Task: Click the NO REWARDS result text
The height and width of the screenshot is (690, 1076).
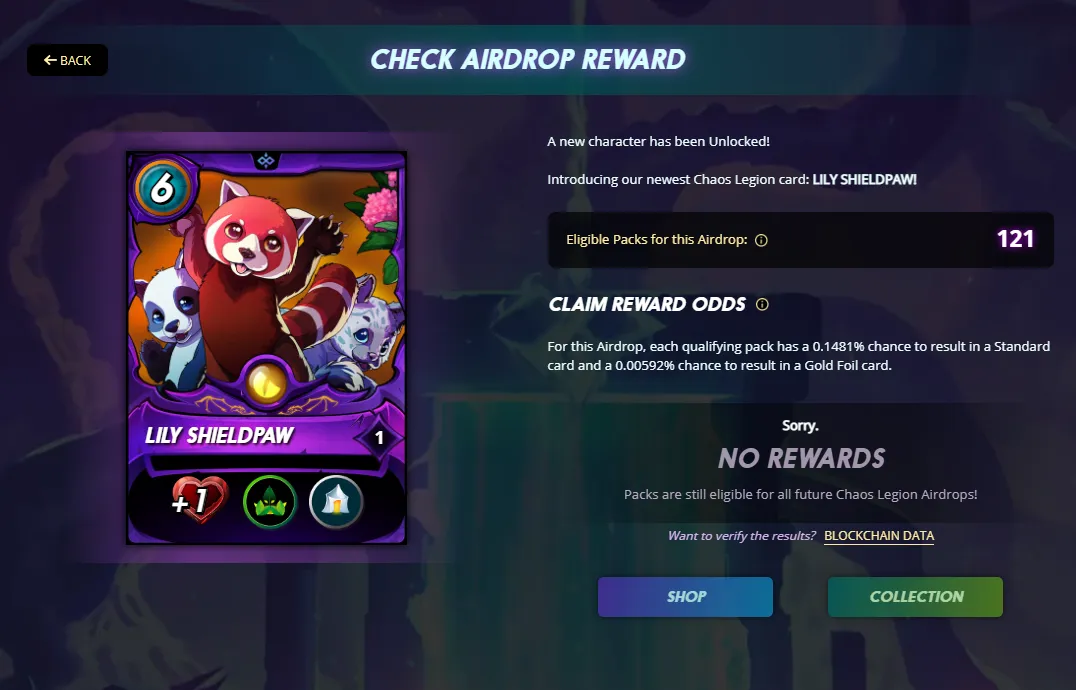Action: tap(802, 458)
